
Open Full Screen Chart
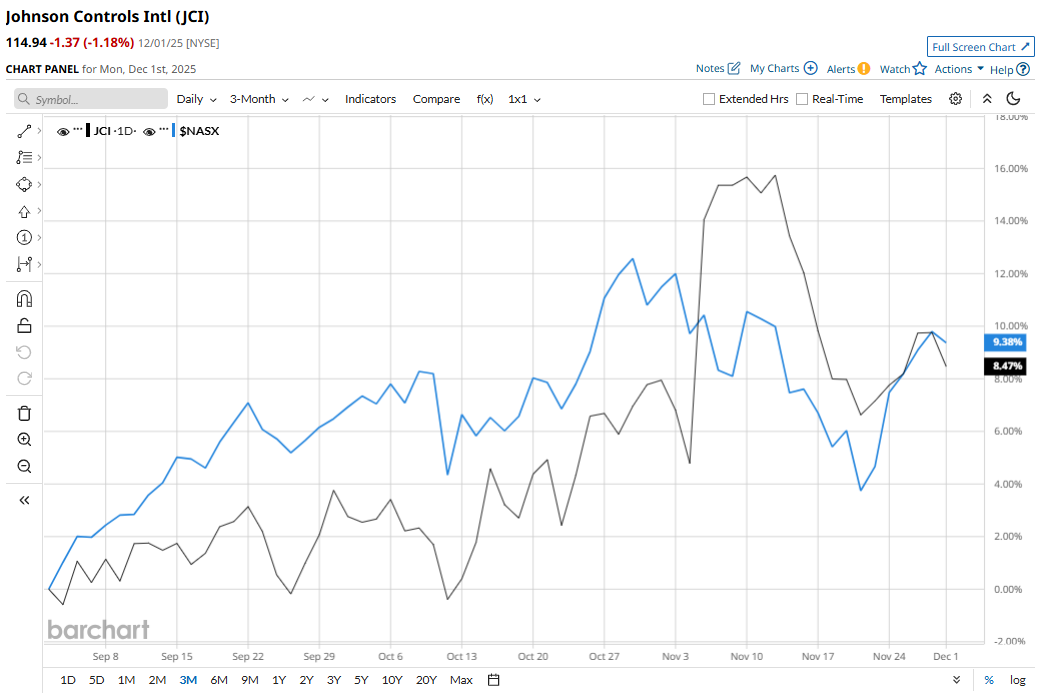click(x=980, y=47)
